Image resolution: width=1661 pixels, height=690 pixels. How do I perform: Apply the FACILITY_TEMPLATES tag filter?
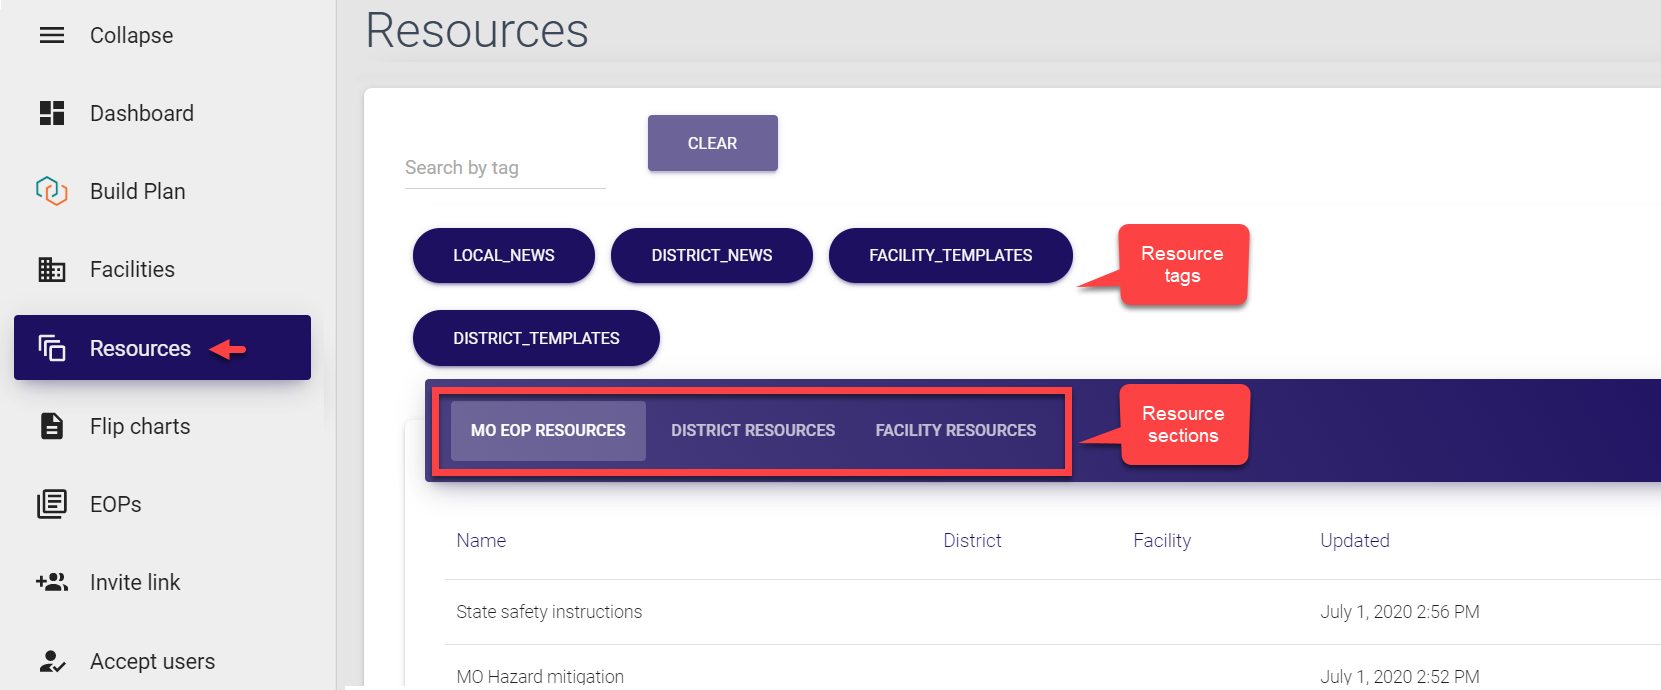950,256
